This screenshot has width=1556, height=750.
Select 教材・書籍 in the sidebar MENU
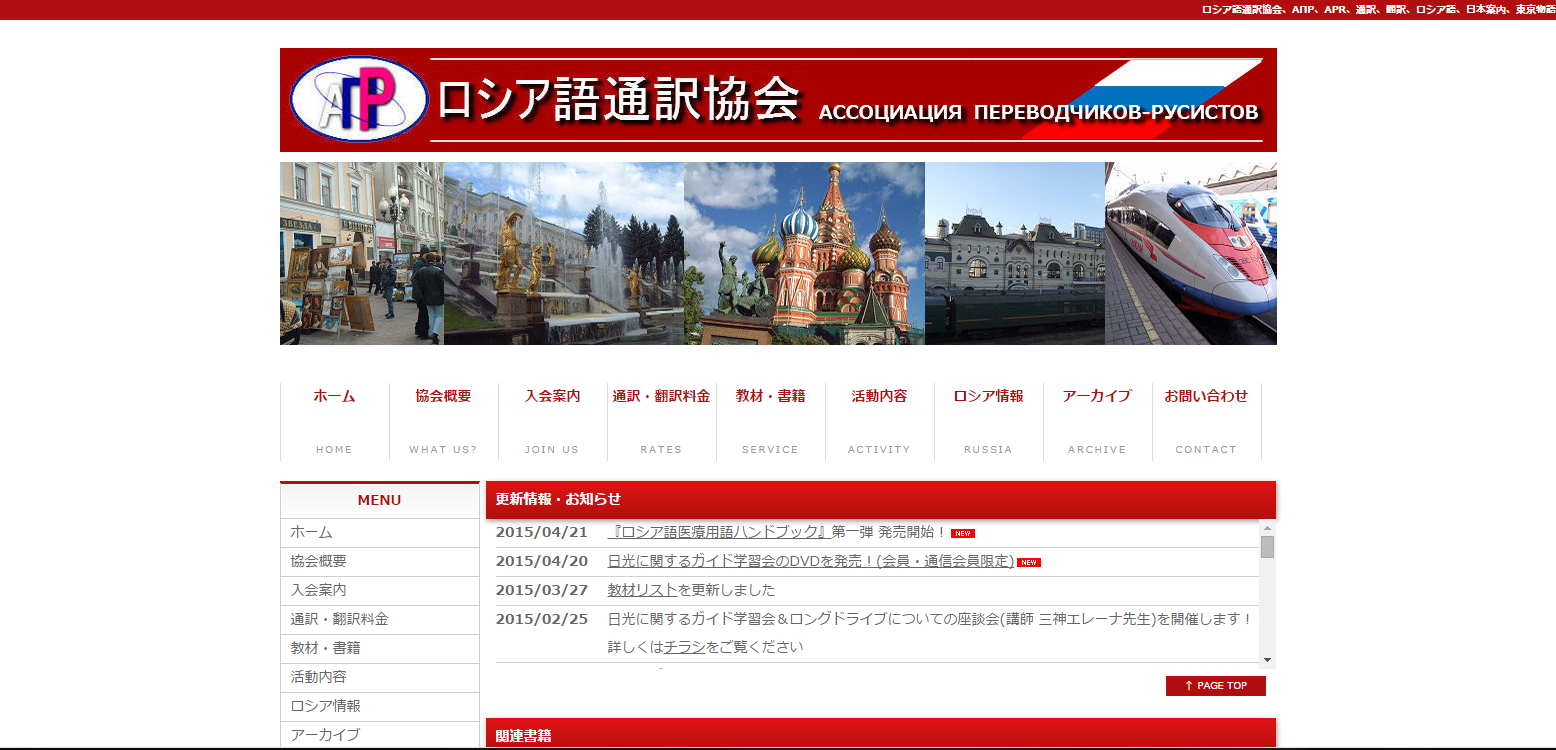click(x=380, y=649)
